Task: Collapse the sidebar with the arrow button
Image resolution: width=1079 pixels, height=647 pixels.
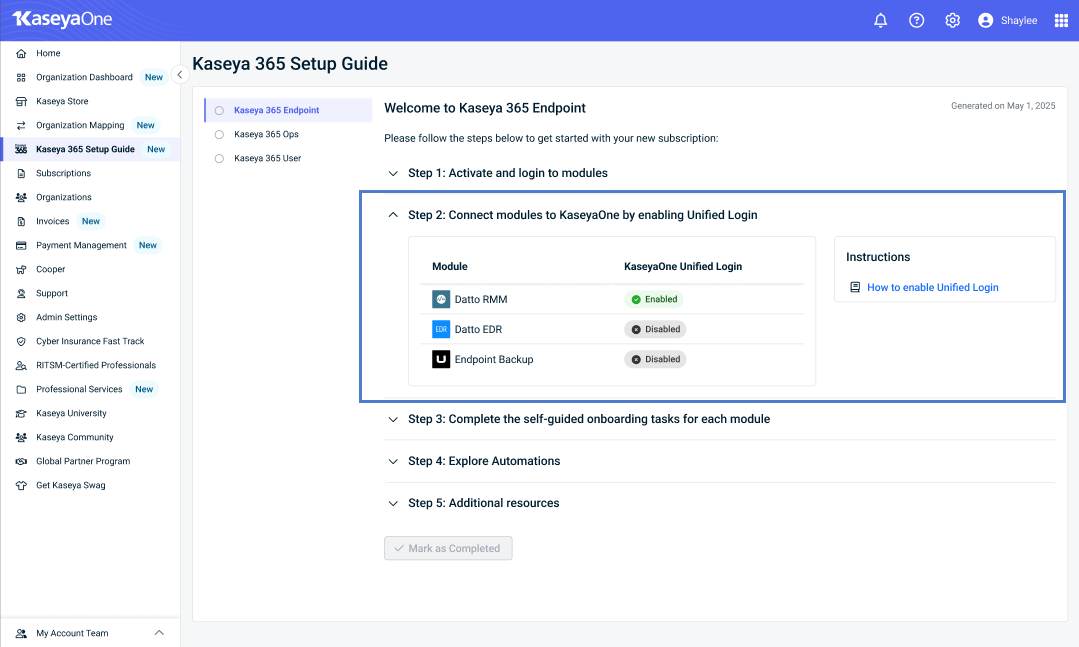Action: coord(180,74)
